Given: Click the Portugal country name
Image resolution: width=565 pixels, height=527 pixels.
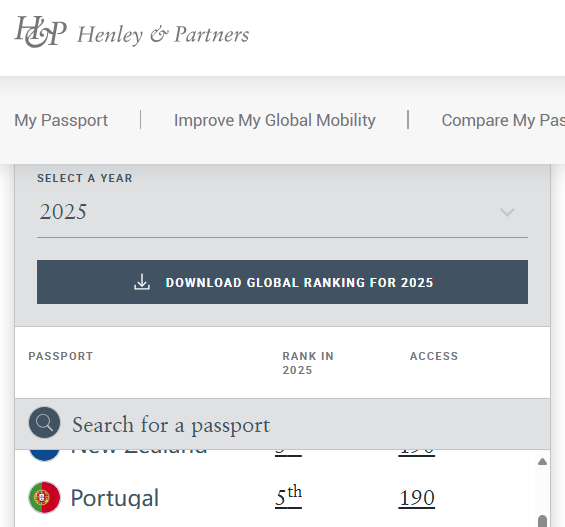Looking at the screenshot, I should pos(115,498).
